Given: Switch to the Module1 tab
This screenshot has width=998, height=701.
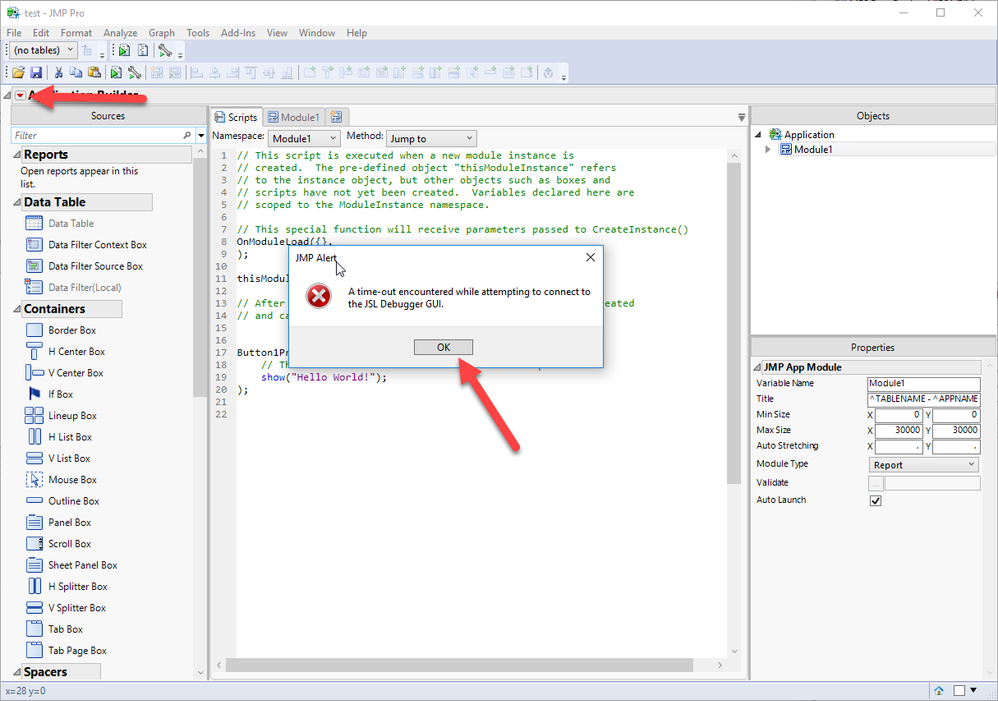Looking at the screenshot, I should pos(293,117).
